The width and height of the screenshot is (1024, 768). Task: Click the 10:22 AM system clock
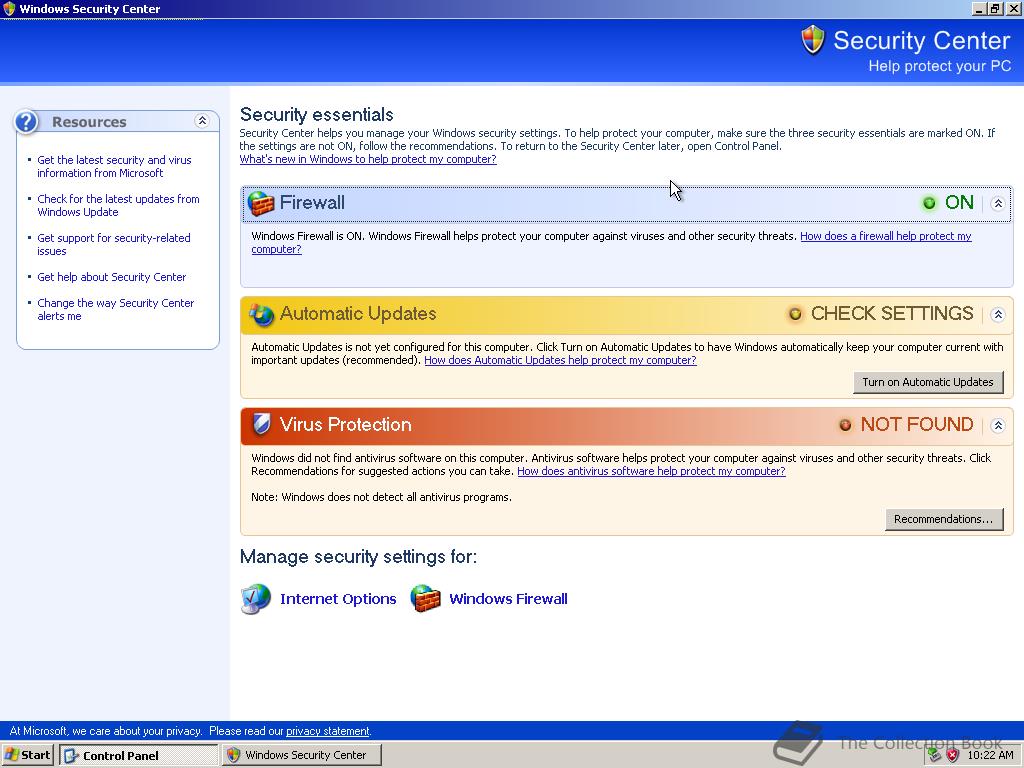point(990,756)
